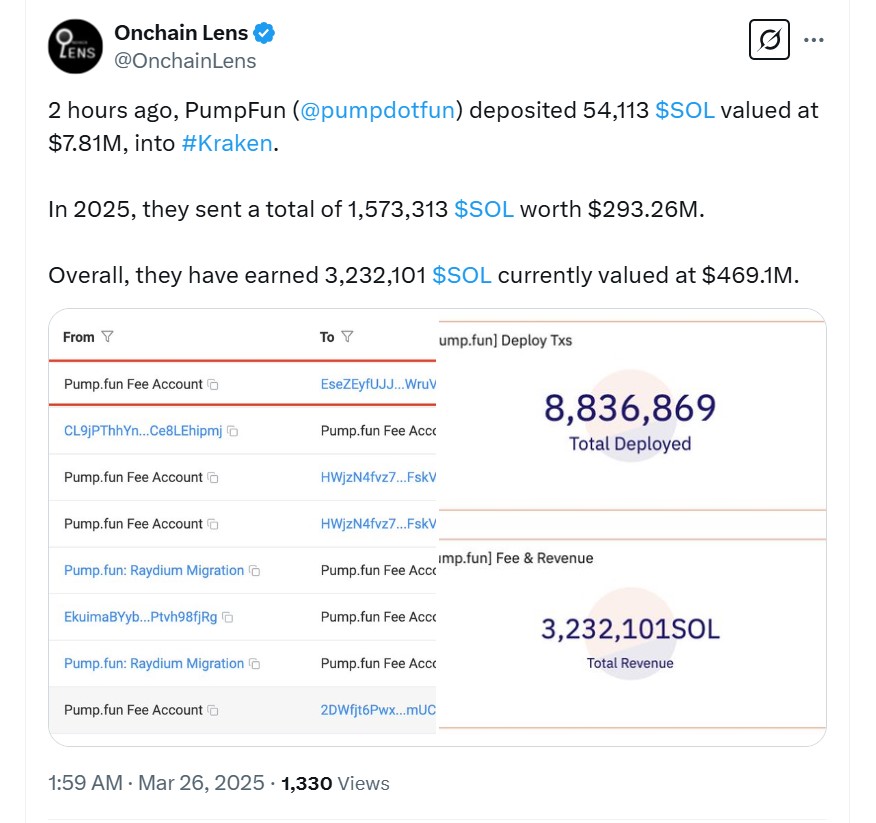Open the three-dot more options menu
Image resolution: width=876 pixels, height=823 pixels.
coord(814,40)
